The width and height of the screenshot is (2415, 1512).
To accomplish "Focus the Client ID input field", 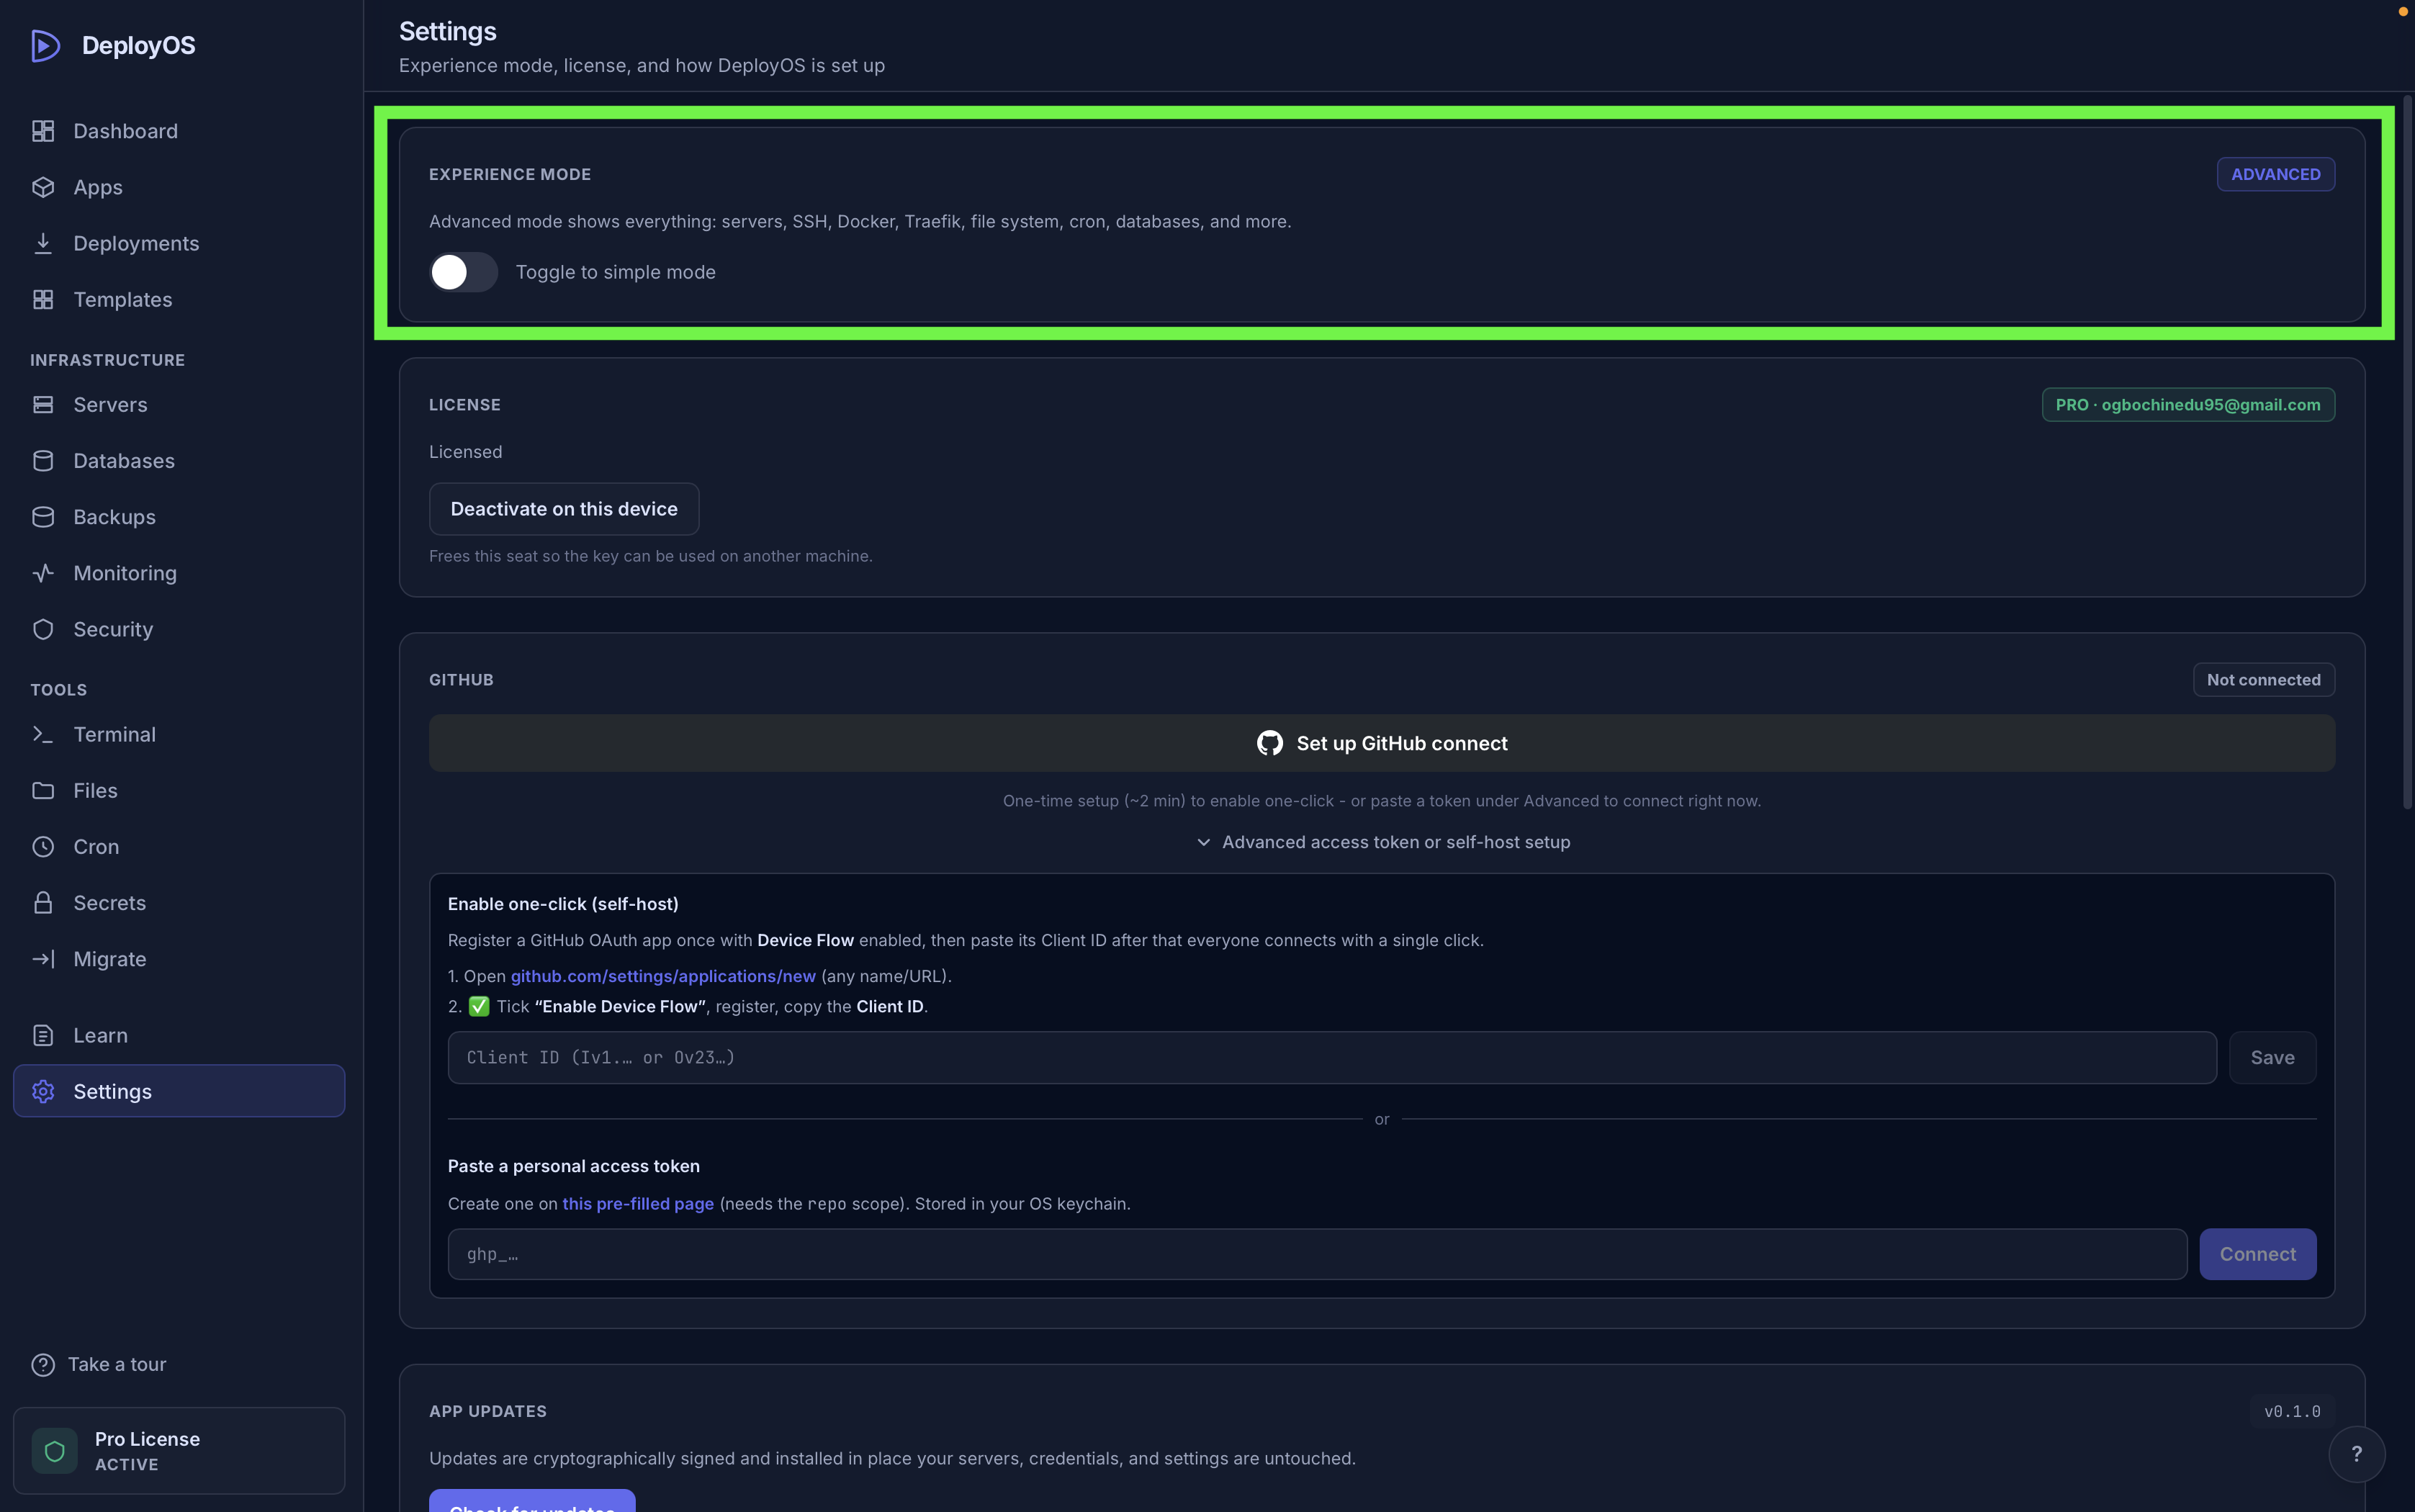I will pyautogui.click(x=1332, y=1057).
